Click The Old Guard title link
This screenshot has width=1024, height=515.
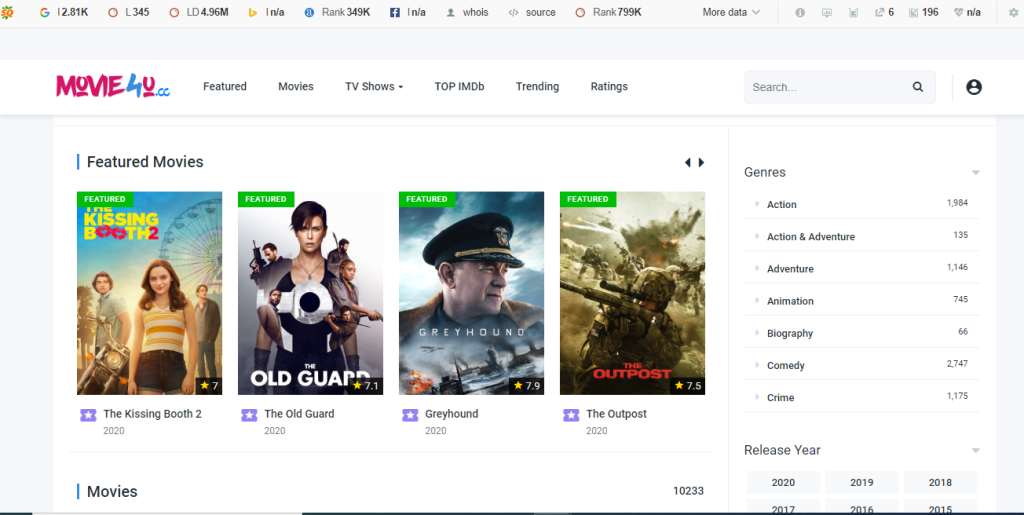point(299,414)
